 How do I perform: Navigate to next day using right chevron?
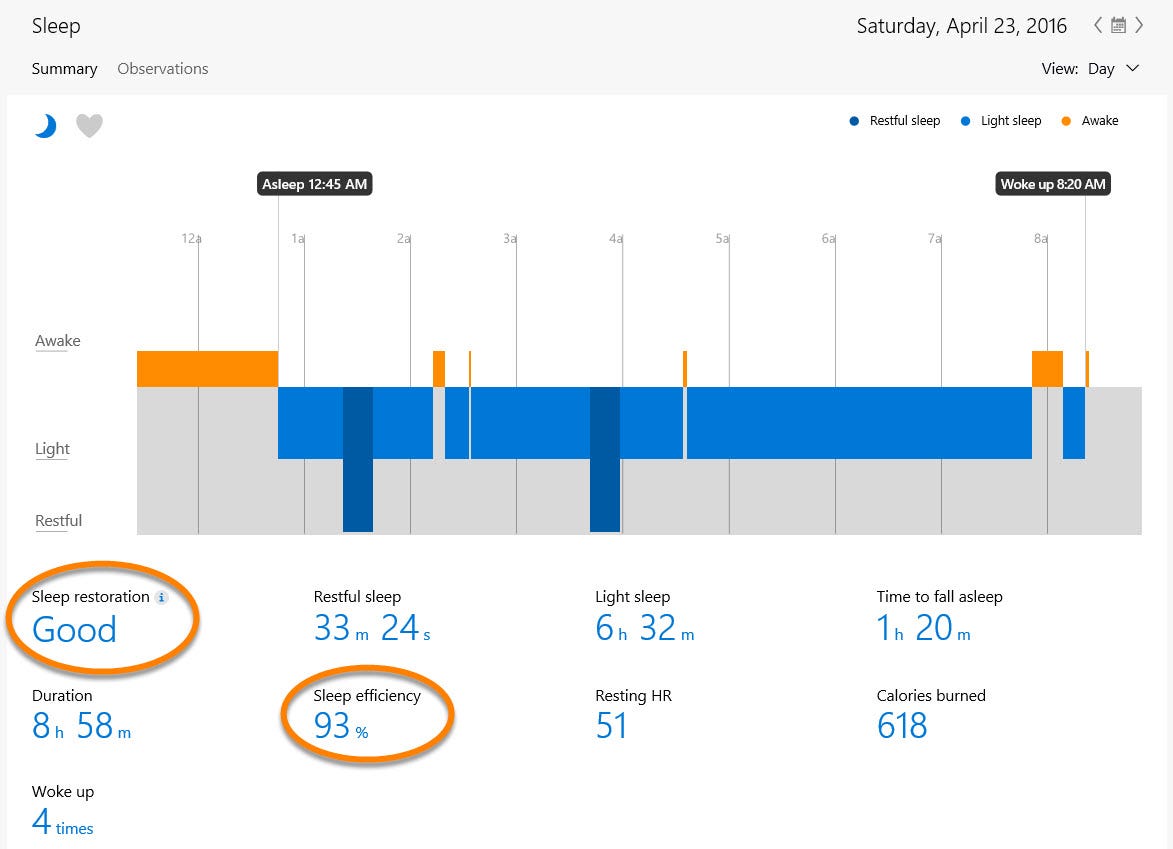pos(1139,25)
